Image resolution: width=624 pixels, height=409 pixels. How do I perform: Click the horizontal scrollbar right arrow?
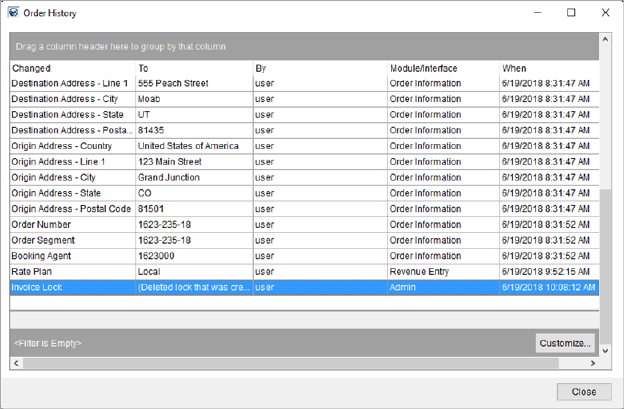(591, 363)
